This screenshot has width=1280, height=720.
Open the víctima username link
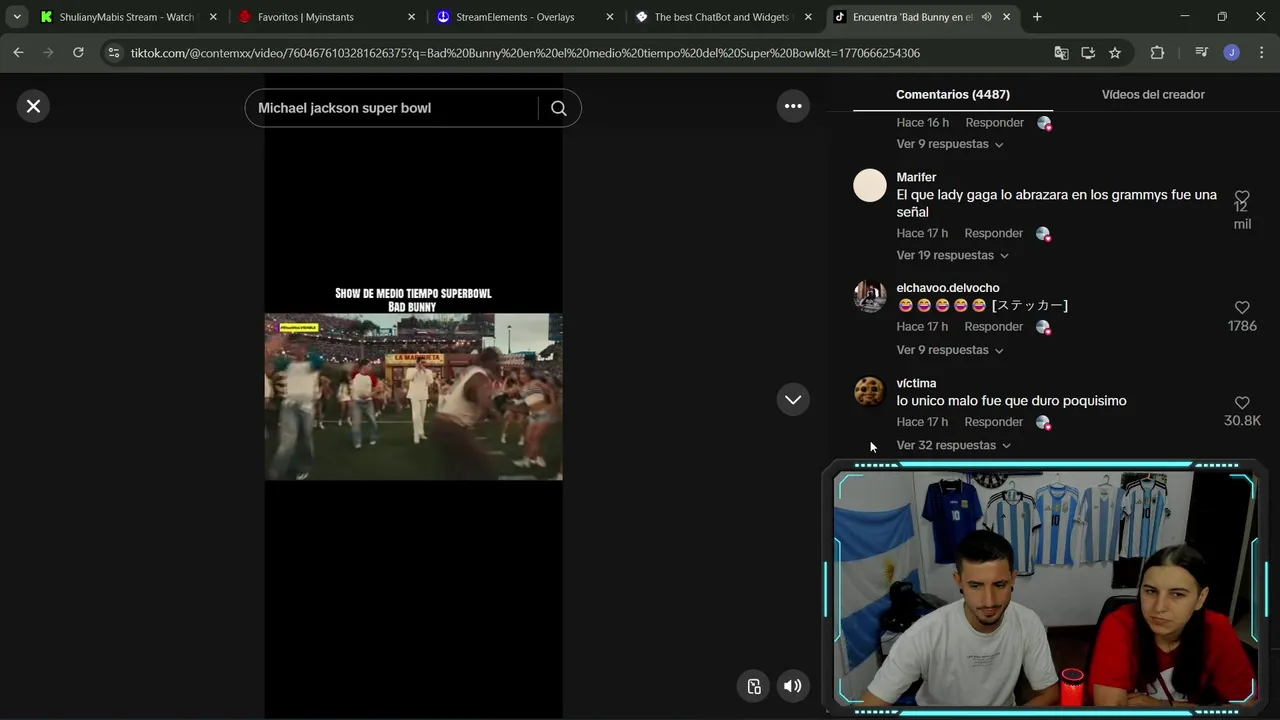pyautogui.click(x=916, y=383)
